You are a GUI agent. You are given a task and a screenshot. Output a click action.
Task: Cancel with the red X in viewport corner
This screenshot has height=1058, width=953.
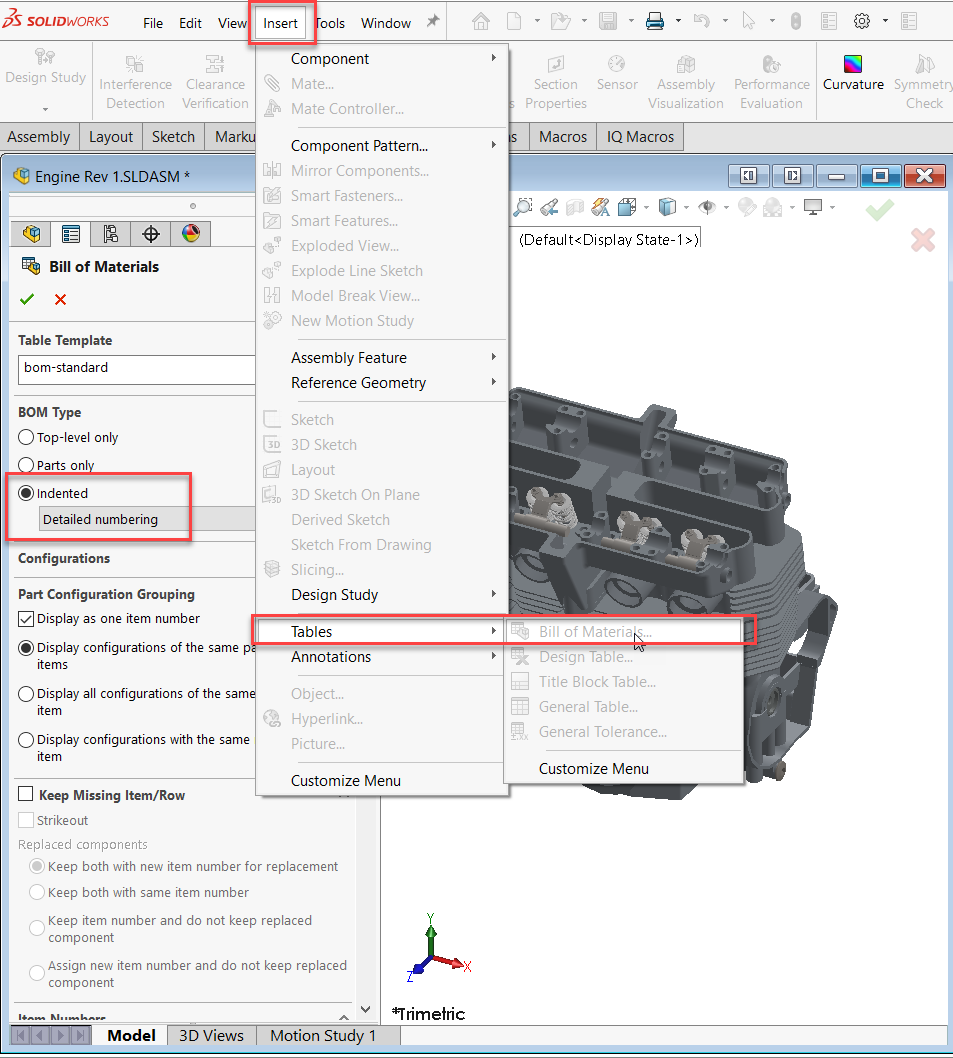923,240
